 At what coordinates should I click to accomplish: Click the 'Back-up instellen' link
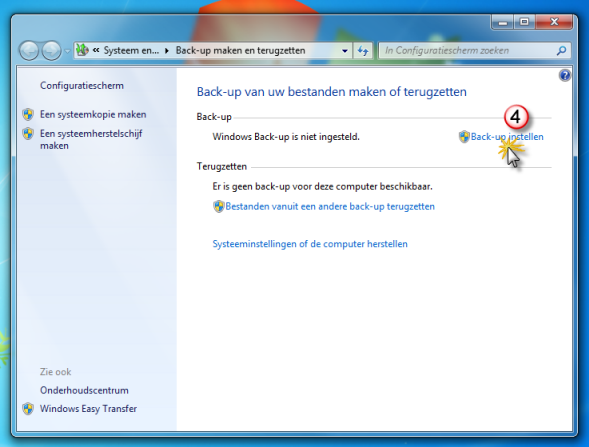coord(507,137)
